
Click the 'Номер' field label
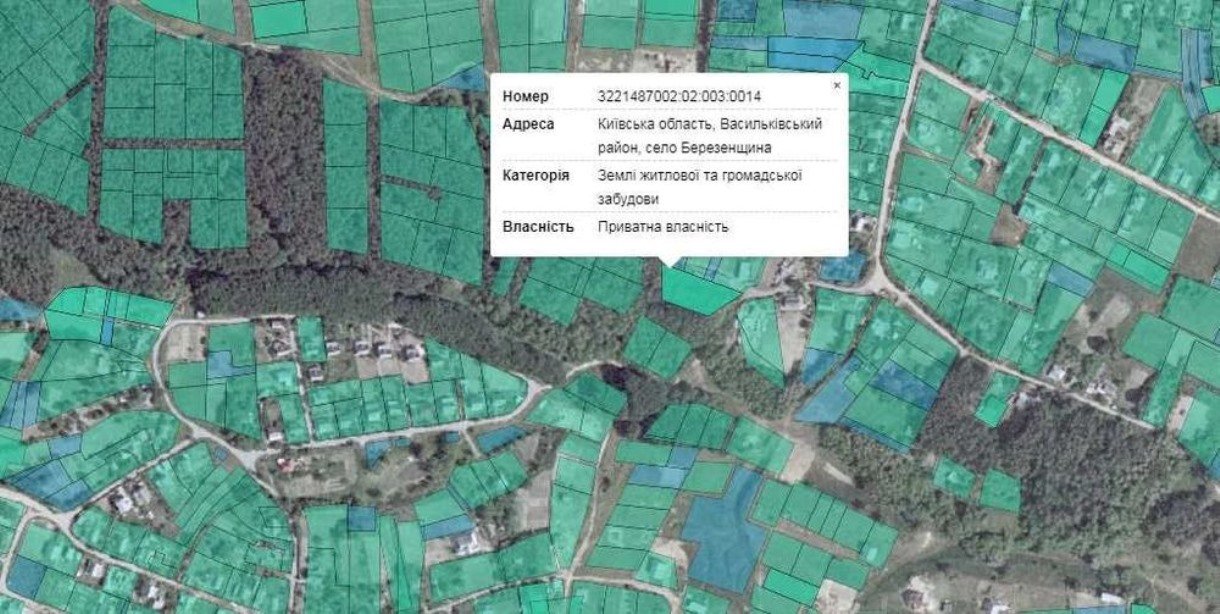point(526,97)
